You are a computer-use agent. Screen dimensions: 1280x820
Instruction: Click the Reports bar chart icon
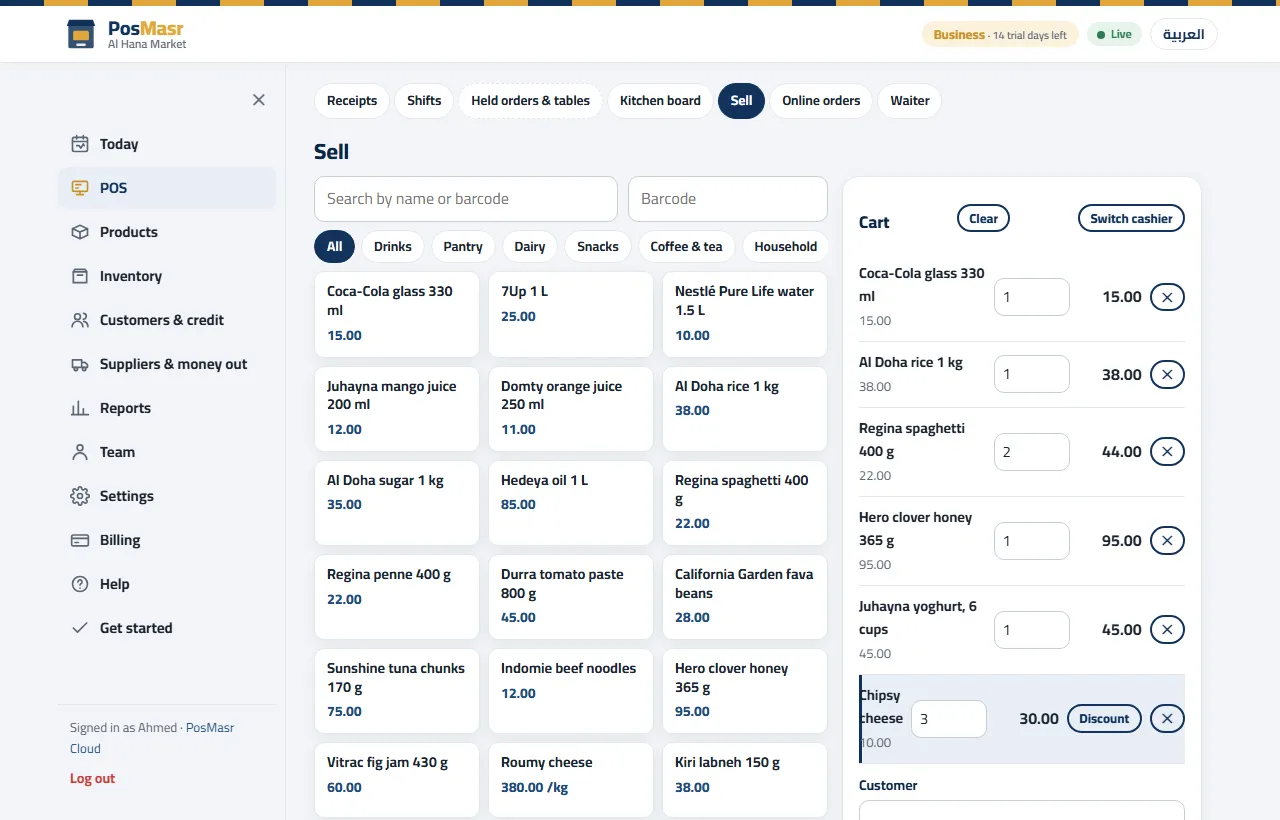tap(80, 408)
